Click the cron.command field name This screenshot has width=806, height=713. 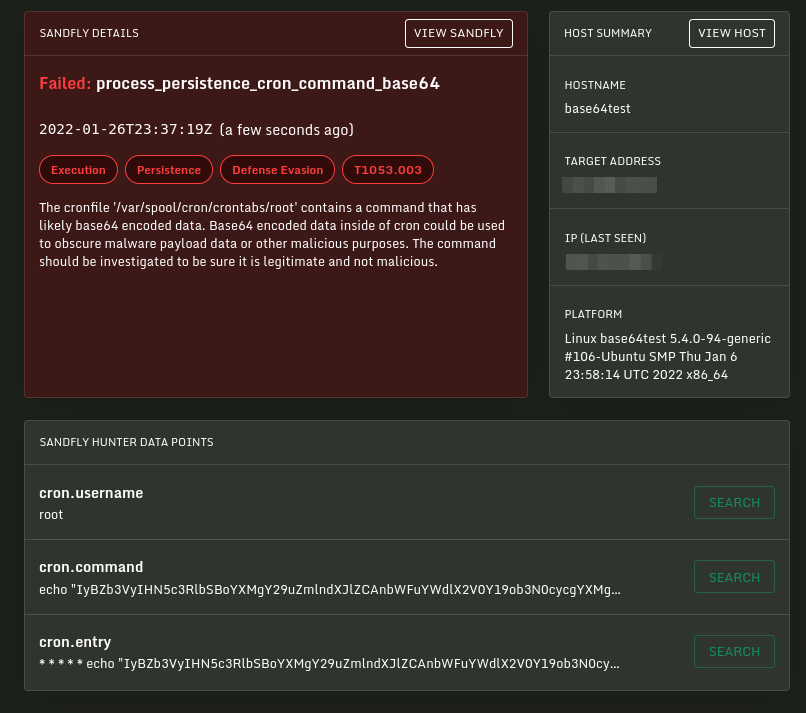91,567
